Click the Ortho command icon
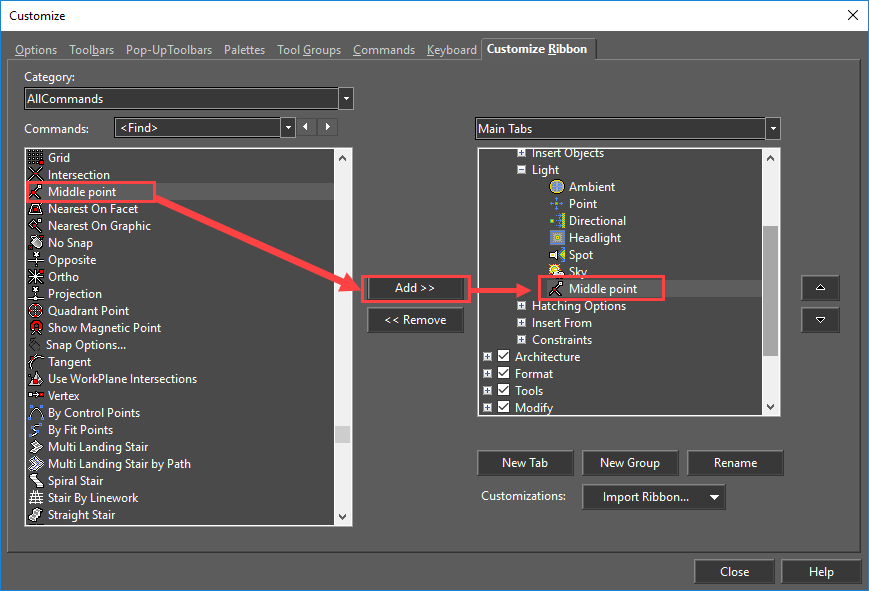869x591 pixels. pos(36,277)
